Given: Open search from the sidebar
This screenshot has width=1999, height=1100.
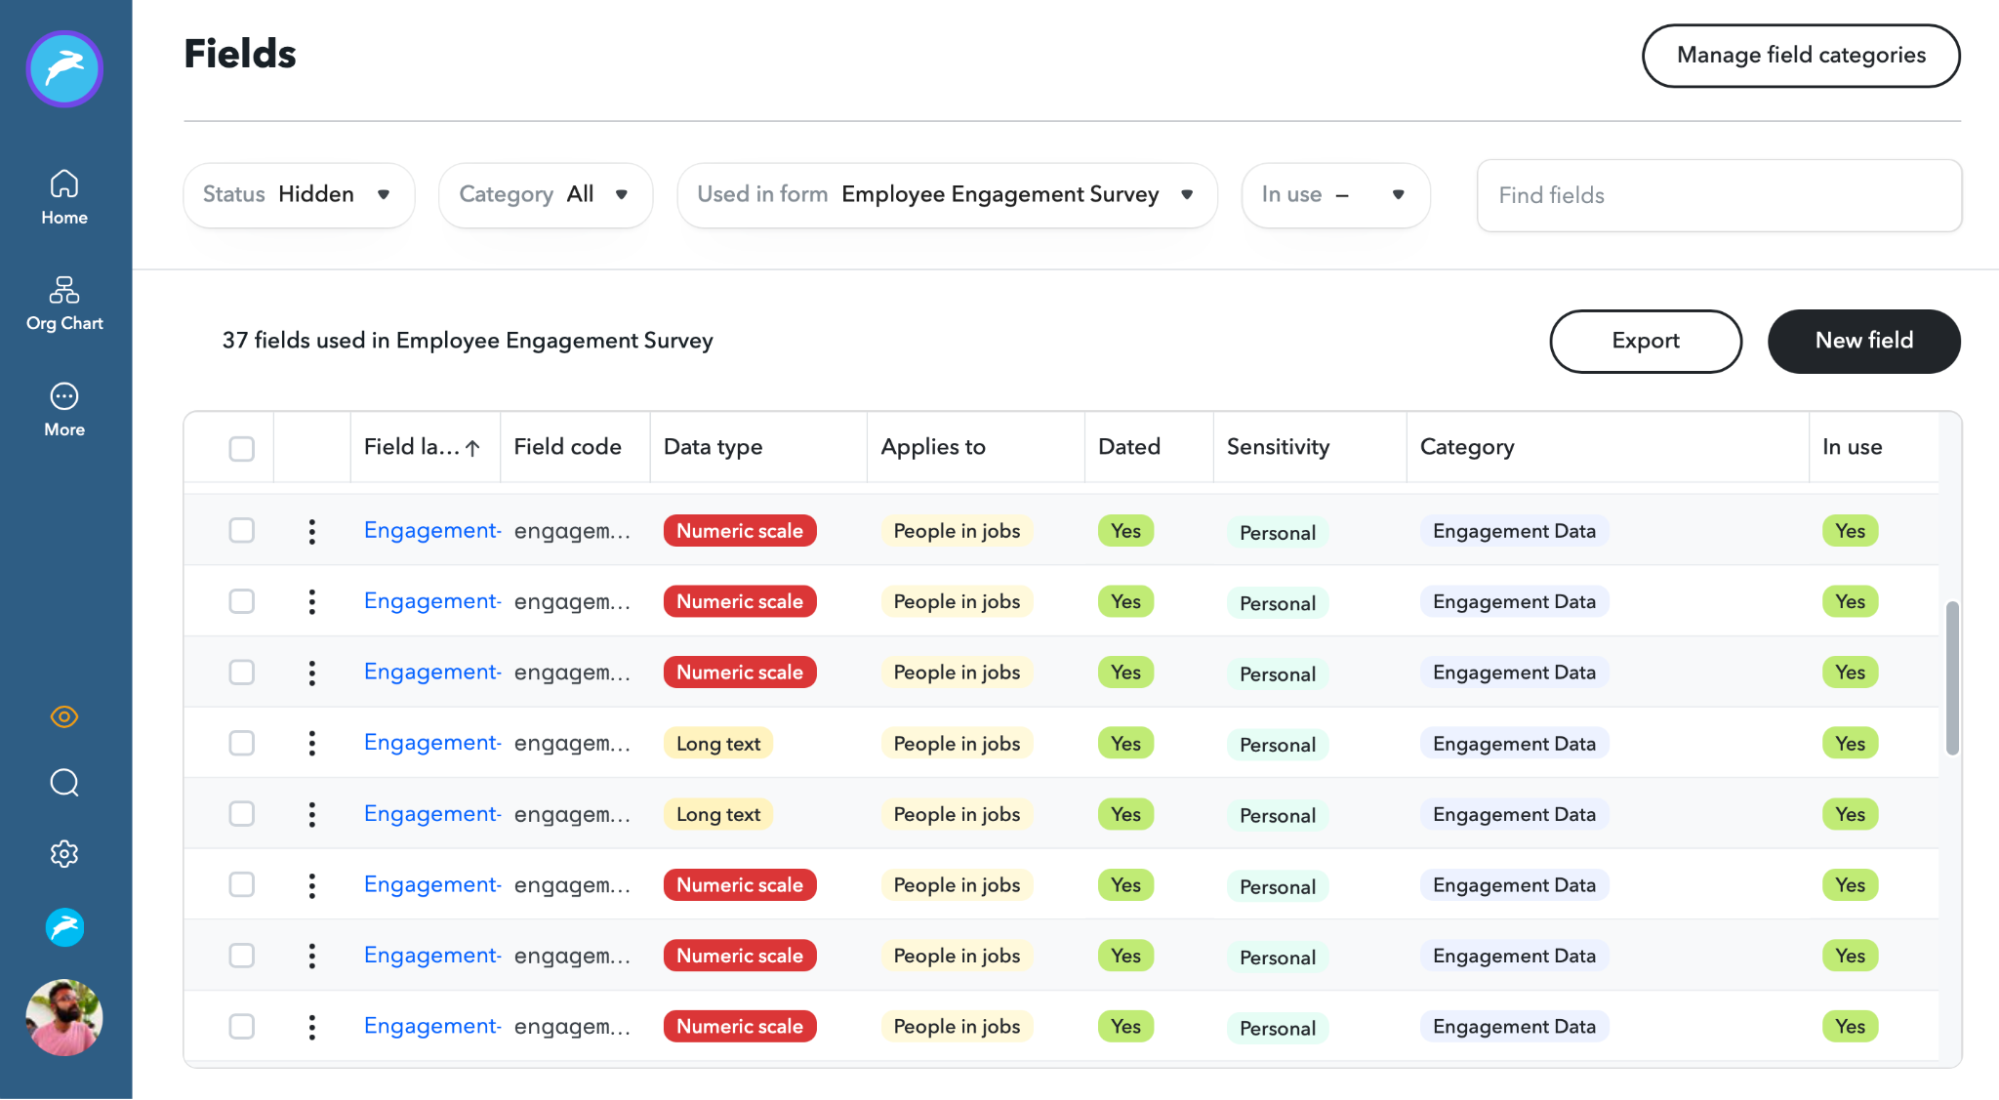Looking at the screenshot, I should (x=63, y=782).
